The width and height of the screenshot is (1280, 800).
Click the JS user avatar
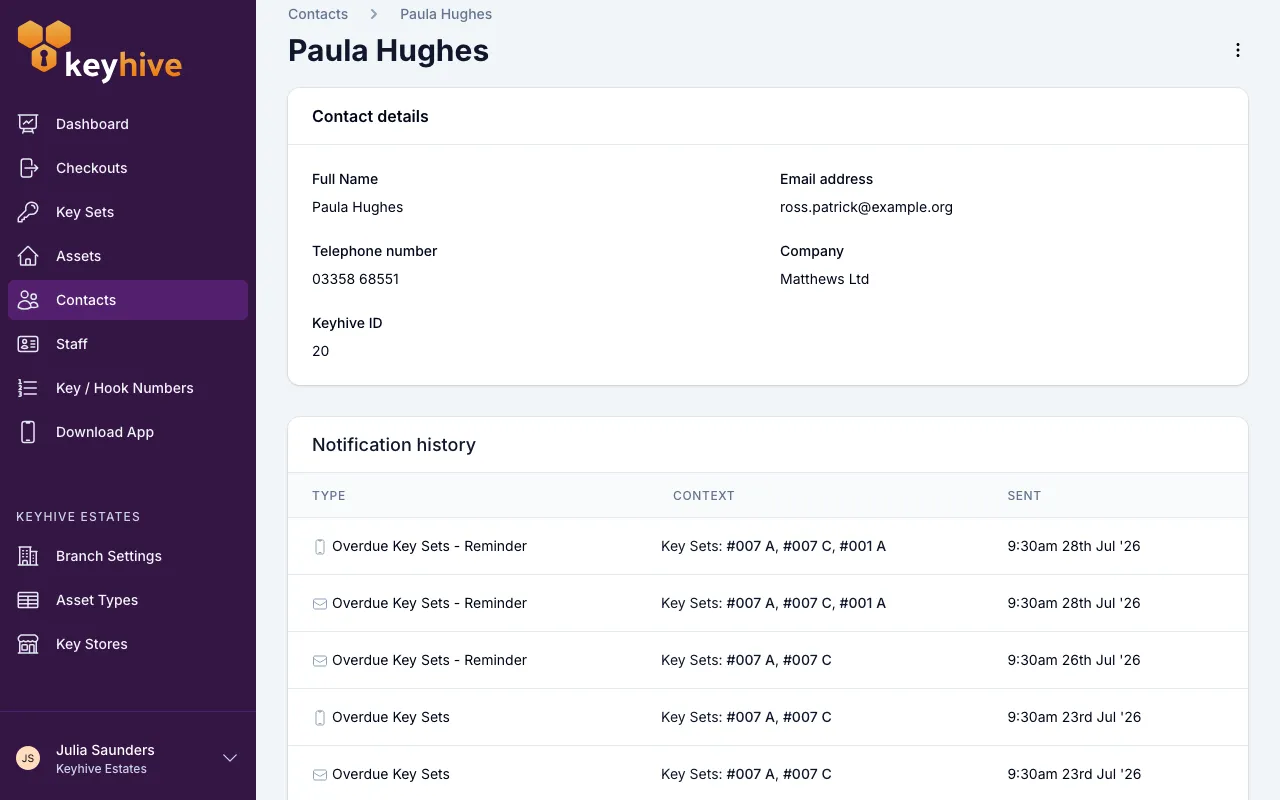(x=28, y=758)
